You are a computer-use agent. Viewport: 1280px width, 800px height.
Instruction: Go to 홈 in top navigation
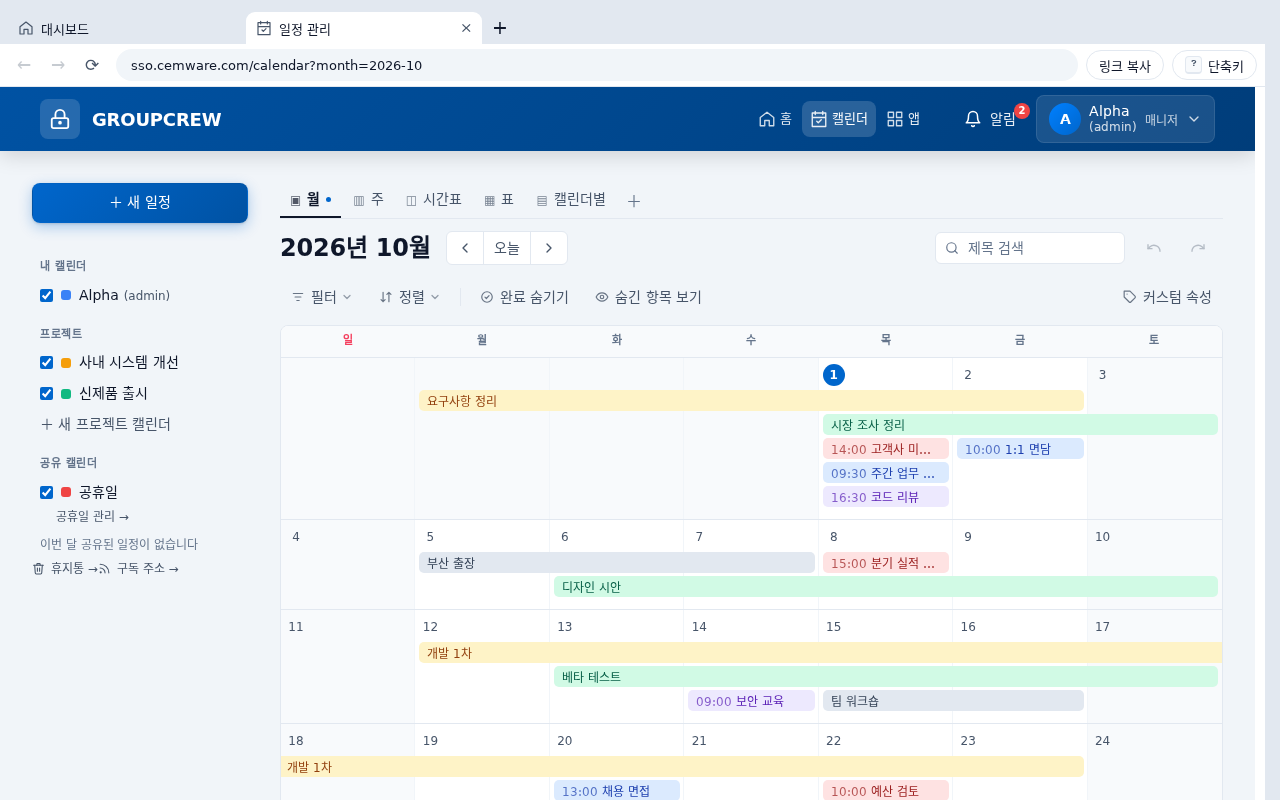point(776,119)
